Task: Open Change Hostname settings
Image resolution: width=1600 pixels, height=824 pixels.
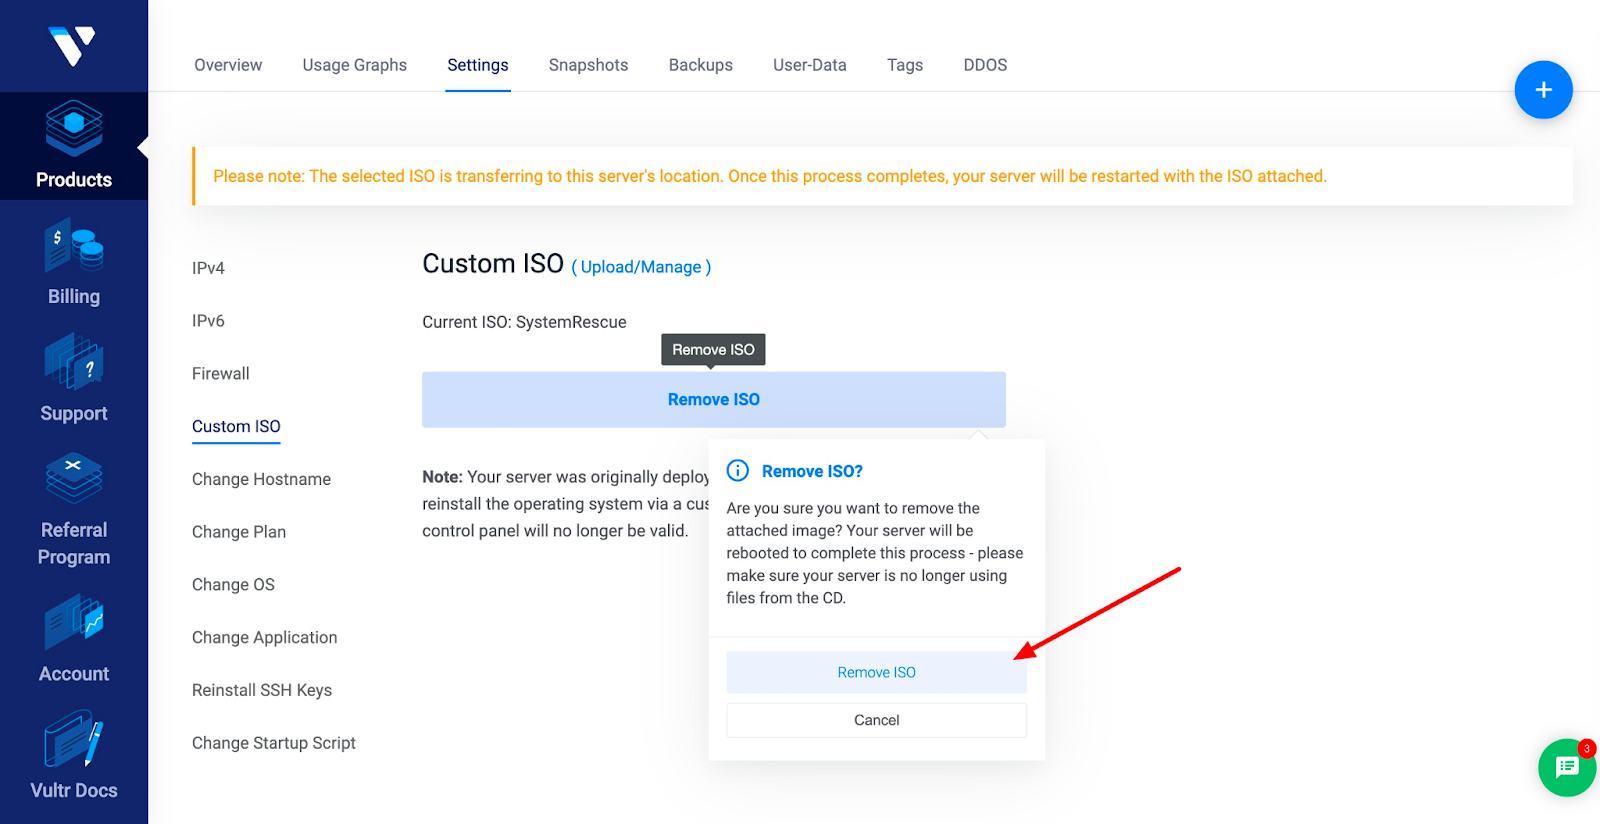Action: pyautogui.click(x=261, y=479)
